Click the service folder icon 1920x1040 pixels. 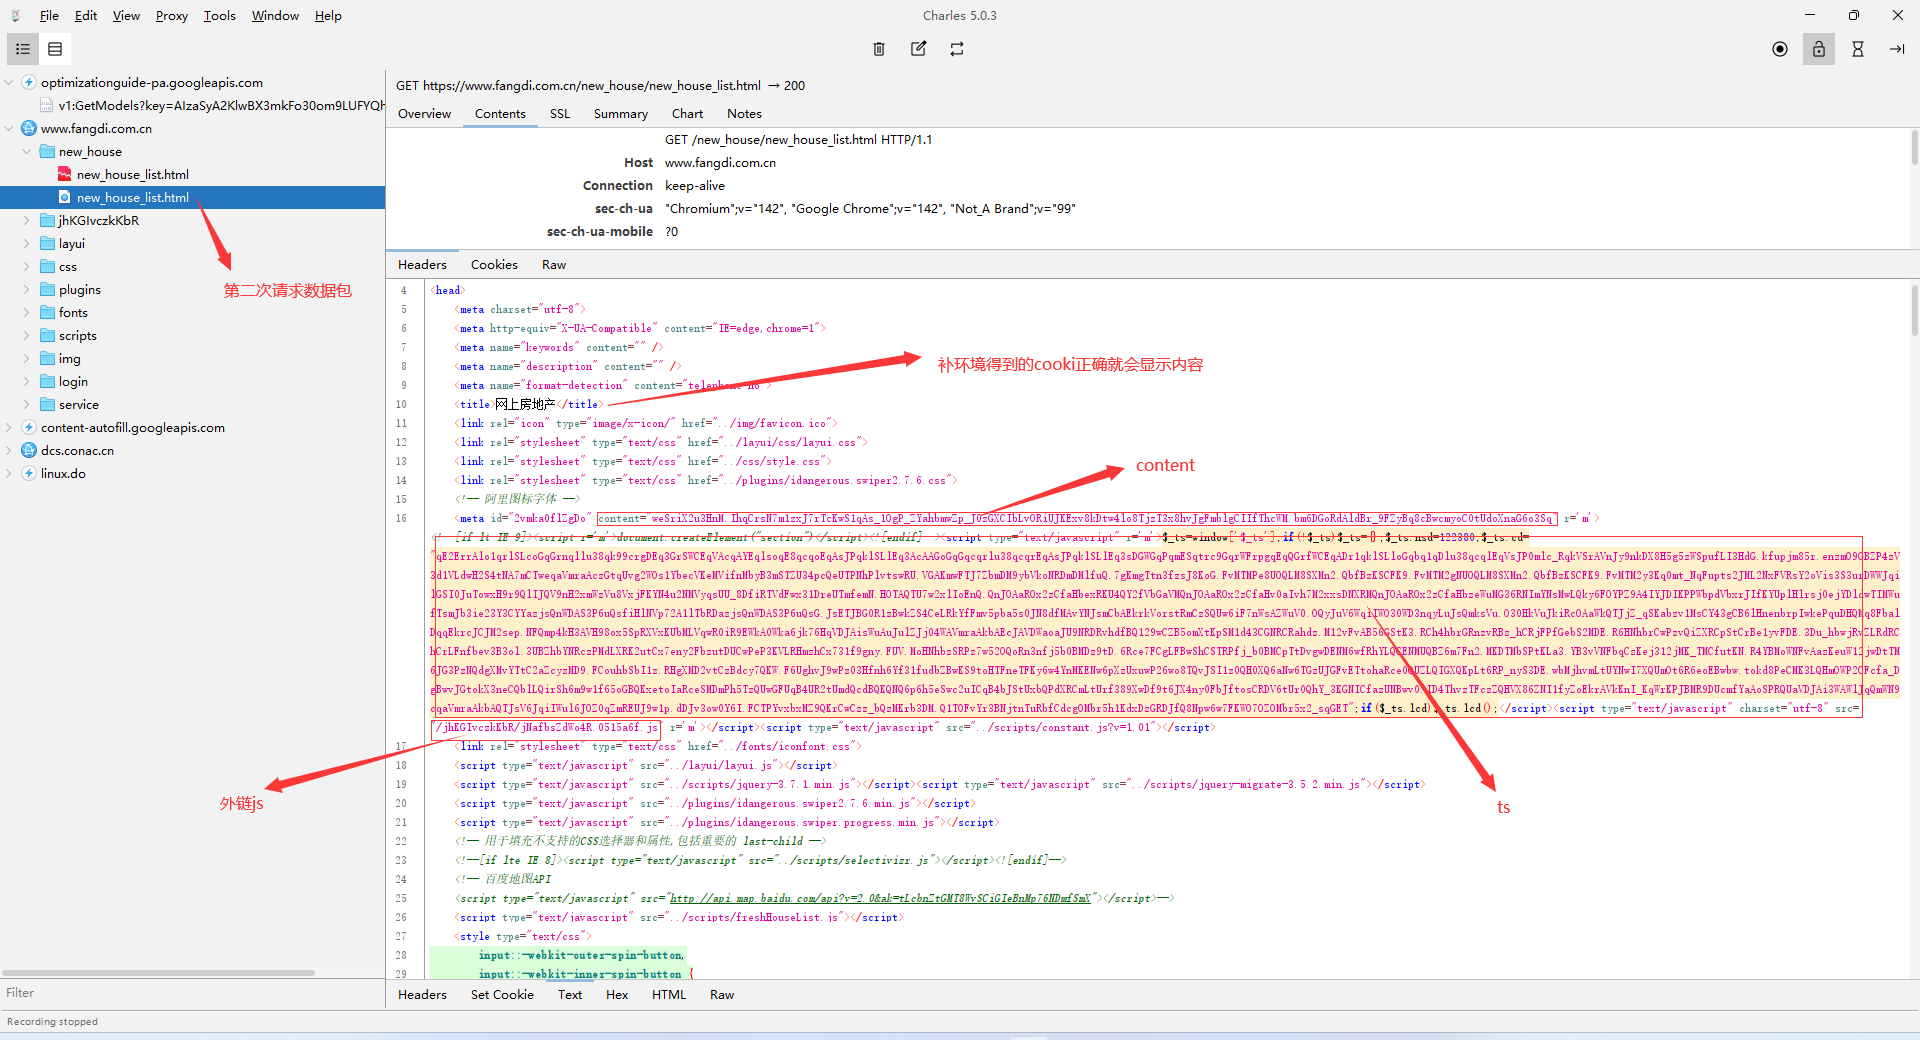tap(47, 404)
